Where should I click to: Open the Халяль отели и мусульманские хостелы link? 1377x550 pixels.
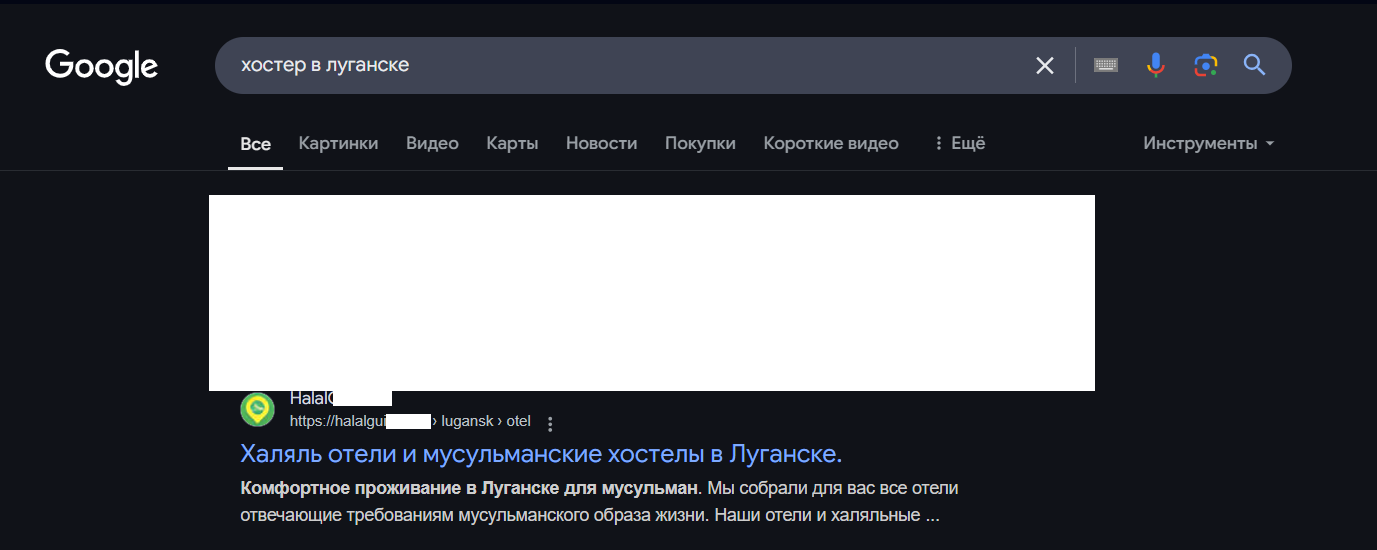(541, 454)
